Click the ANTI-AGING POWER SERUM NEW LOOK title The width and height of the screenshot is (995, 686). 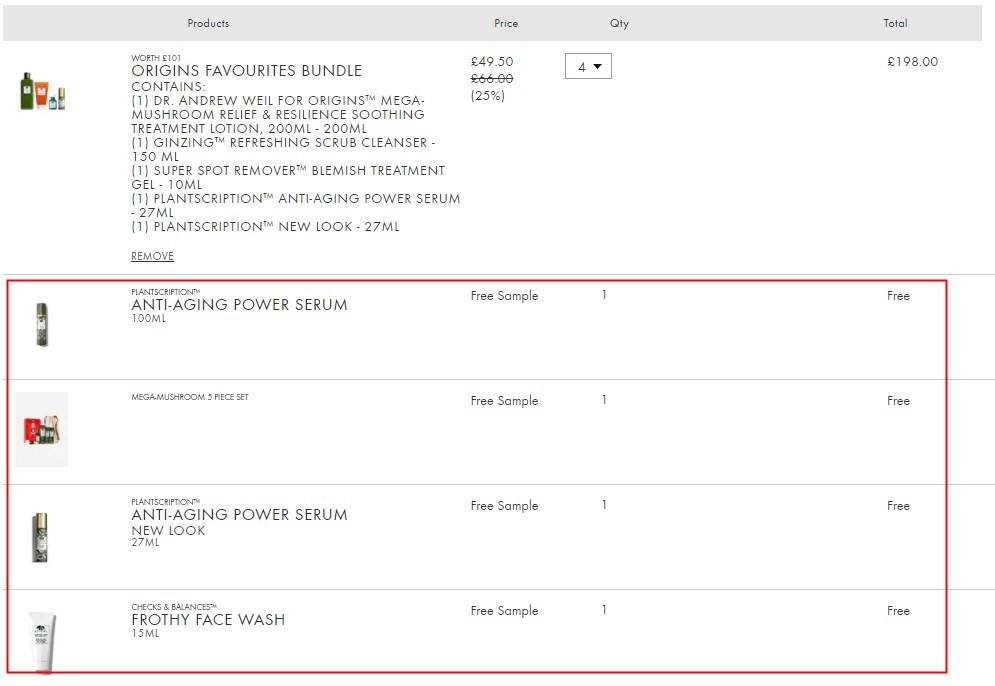[239, 515]
